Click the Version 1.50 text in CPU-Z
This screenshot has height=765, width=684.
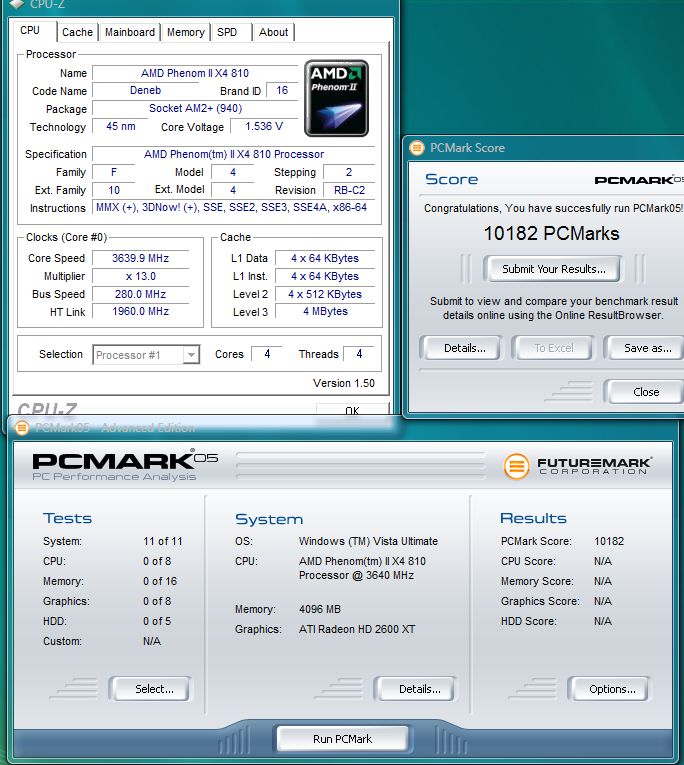tap(344, 383)
